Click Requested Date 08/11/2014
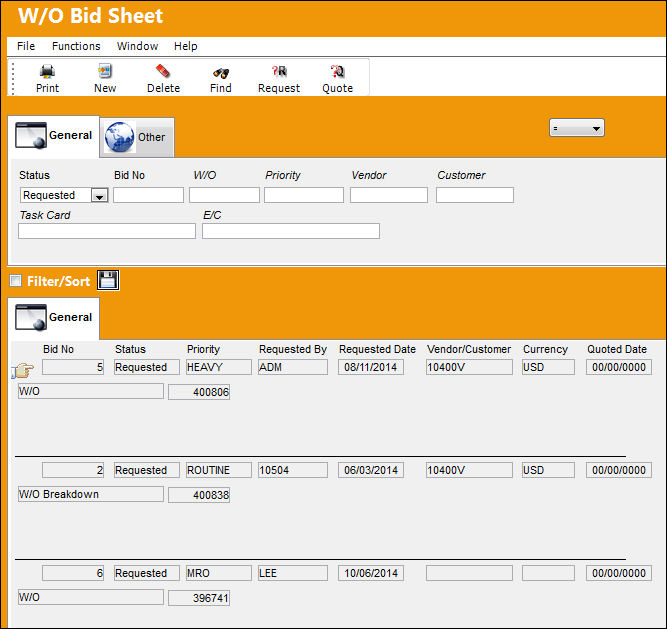The image size is (667, 629). pyautogui.click(x=371, y=367)
